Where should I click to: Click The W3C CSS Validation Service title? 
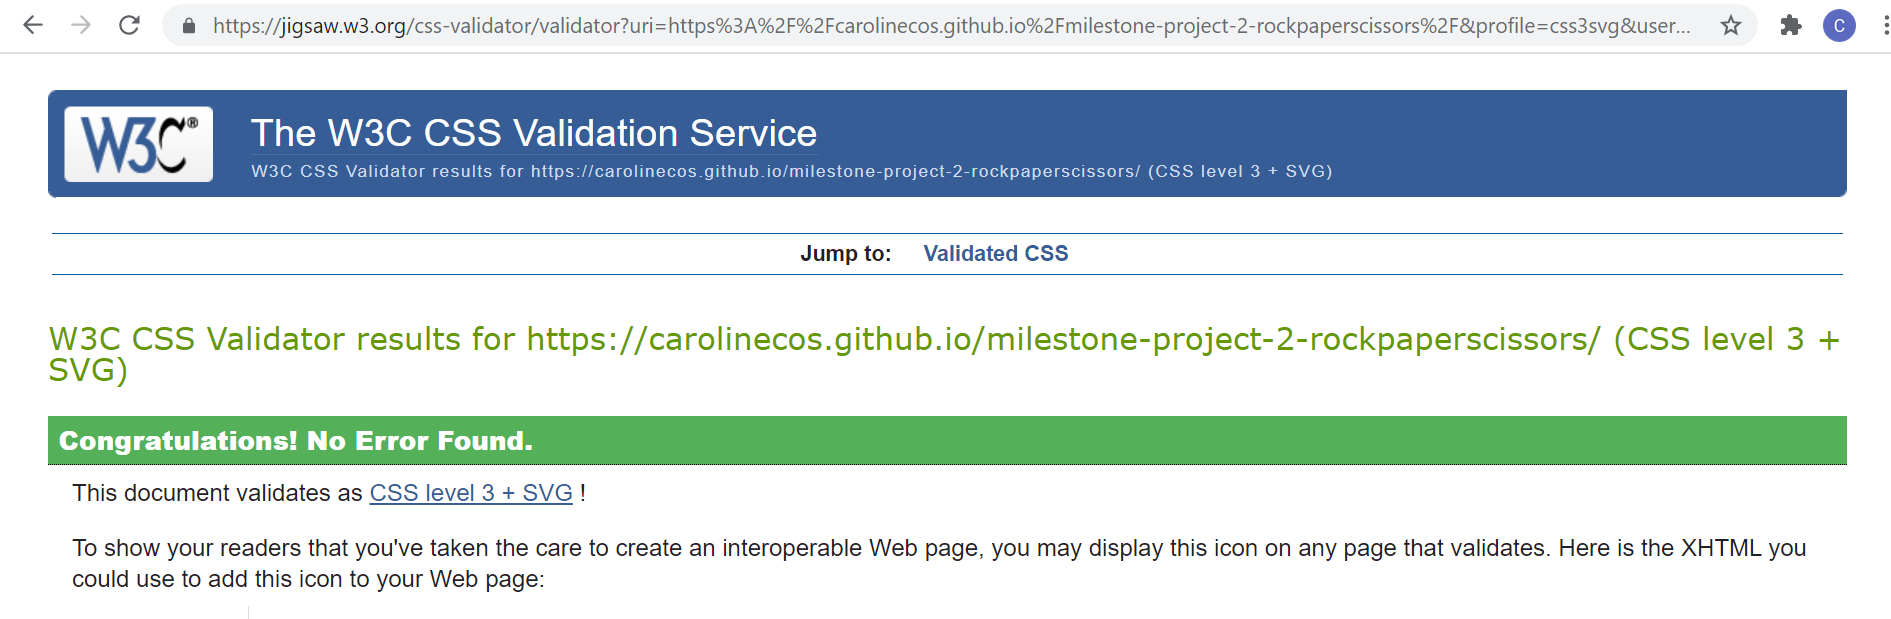[x=531, y=131]
